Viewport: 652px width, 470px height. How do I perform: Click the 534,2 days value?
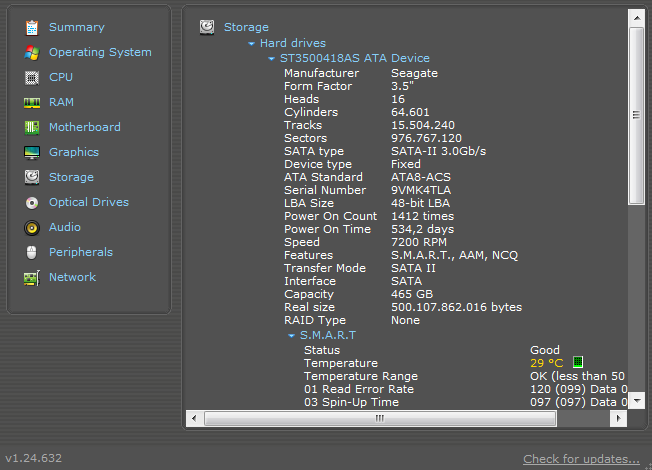point(422,229)
